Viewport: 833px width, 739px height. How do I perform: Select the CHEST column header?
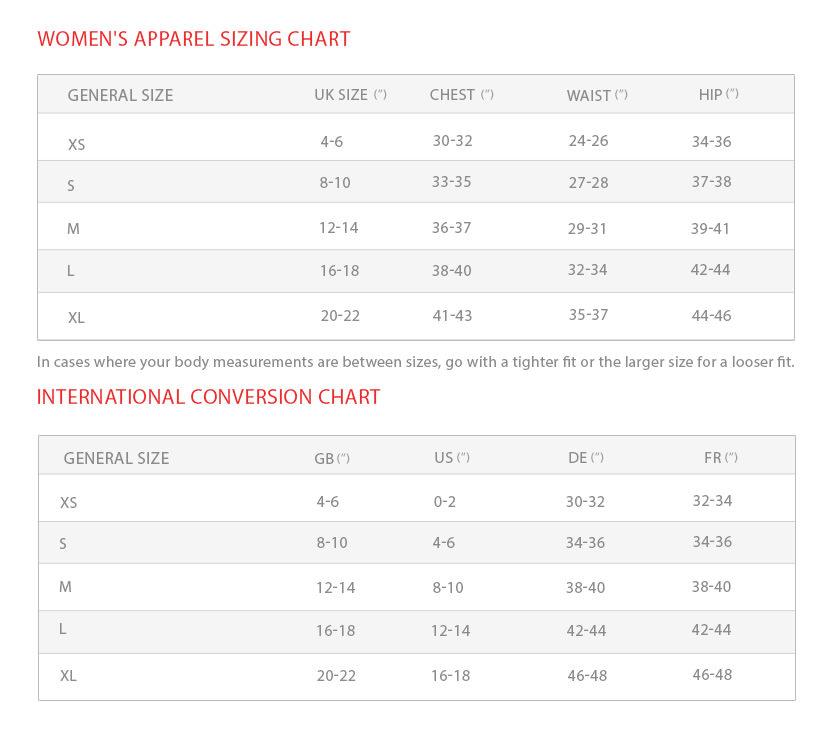coord(461,95)
